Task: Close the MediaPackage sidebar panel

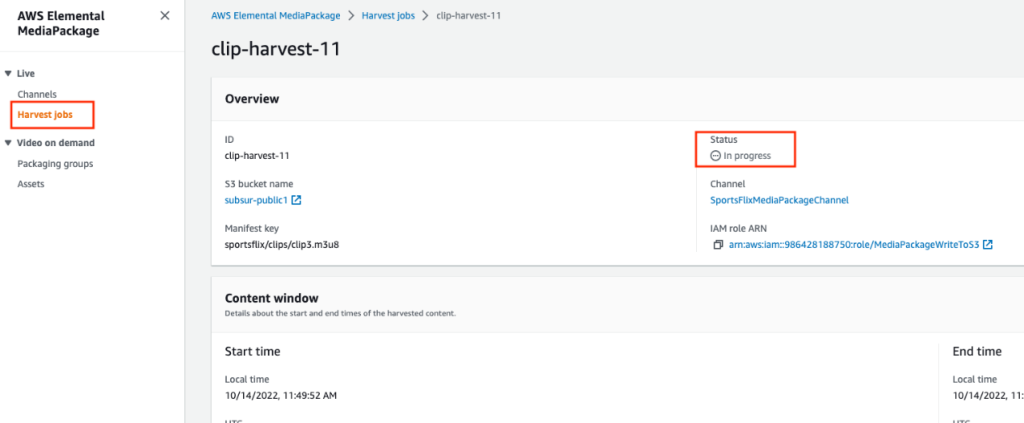Action: [x=165, y=16]
